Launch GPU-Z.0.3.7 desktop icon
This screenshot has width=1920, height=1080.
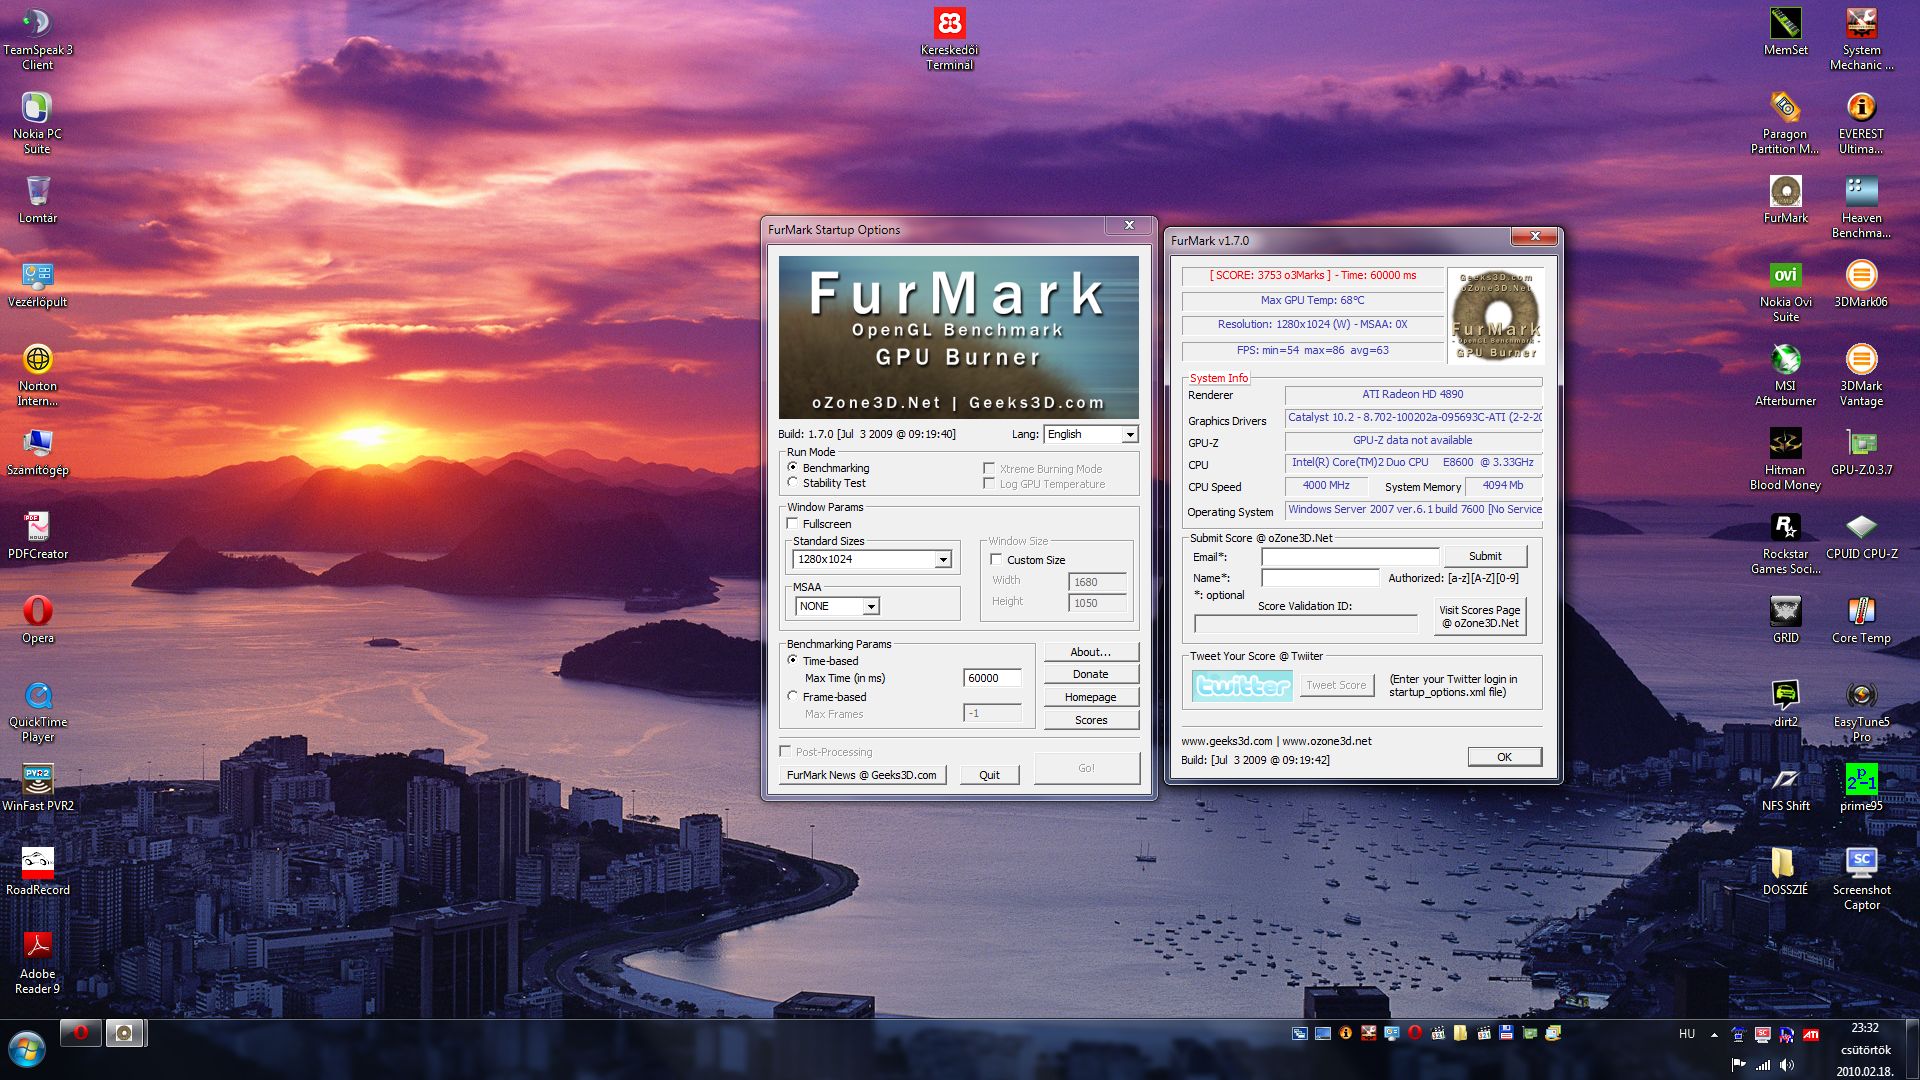pyautogui.click(x=1861, y=452)
